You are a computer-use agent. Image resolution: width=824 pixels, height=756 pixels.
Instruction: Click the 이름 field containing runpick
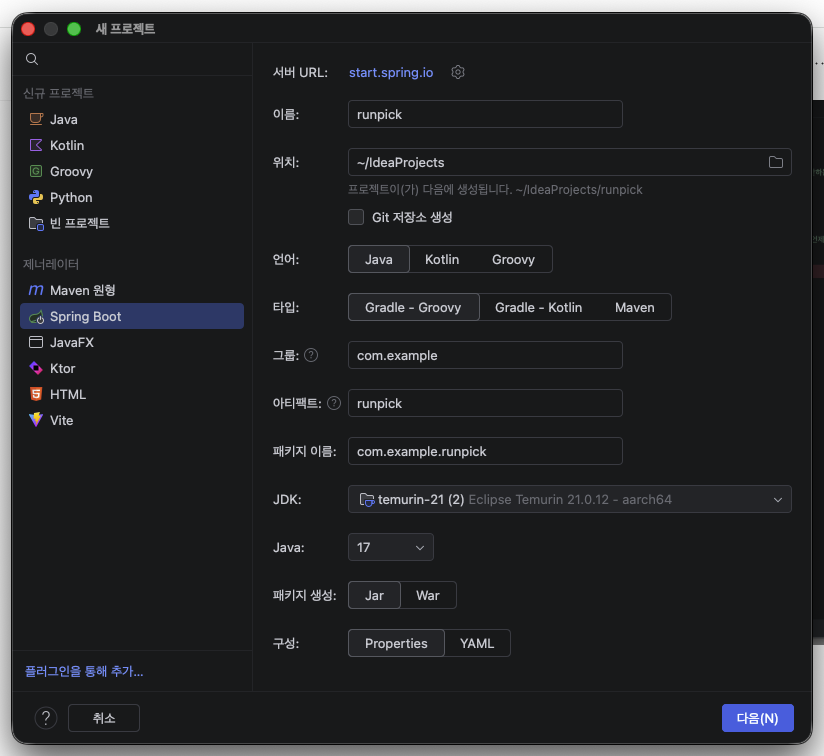[485, 114]
